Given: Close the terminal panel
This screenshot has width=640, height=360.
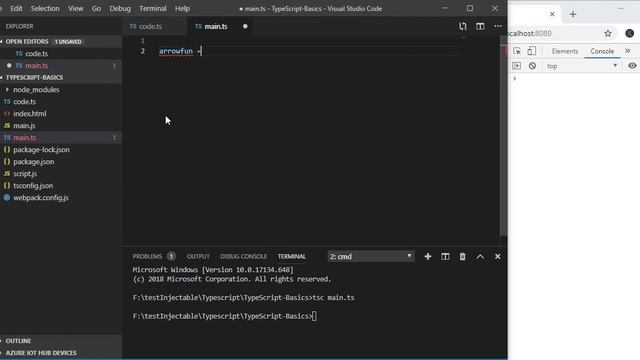Looking at the screenshot, I should pyautogui.click(x=498, y=256).
